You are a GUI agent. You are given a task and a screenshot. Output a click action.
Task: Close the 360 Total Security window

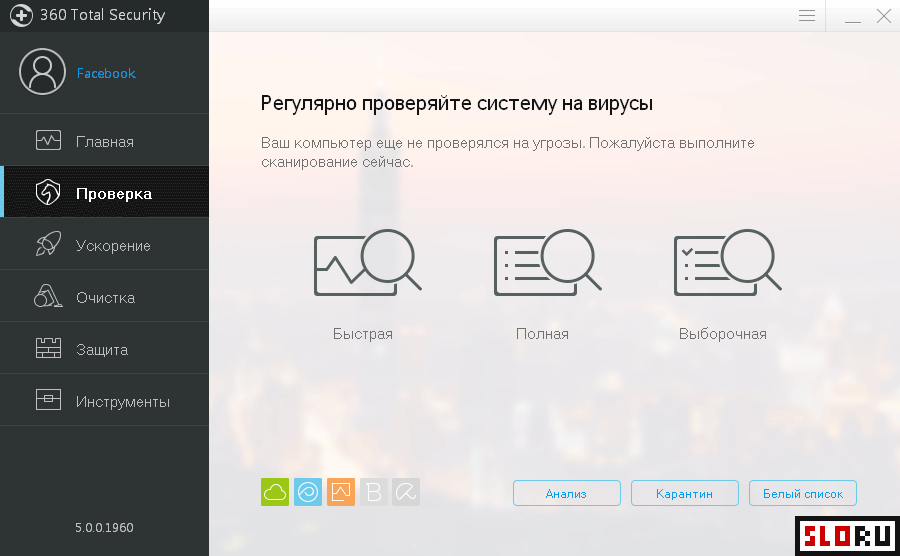tap(884, 16)
